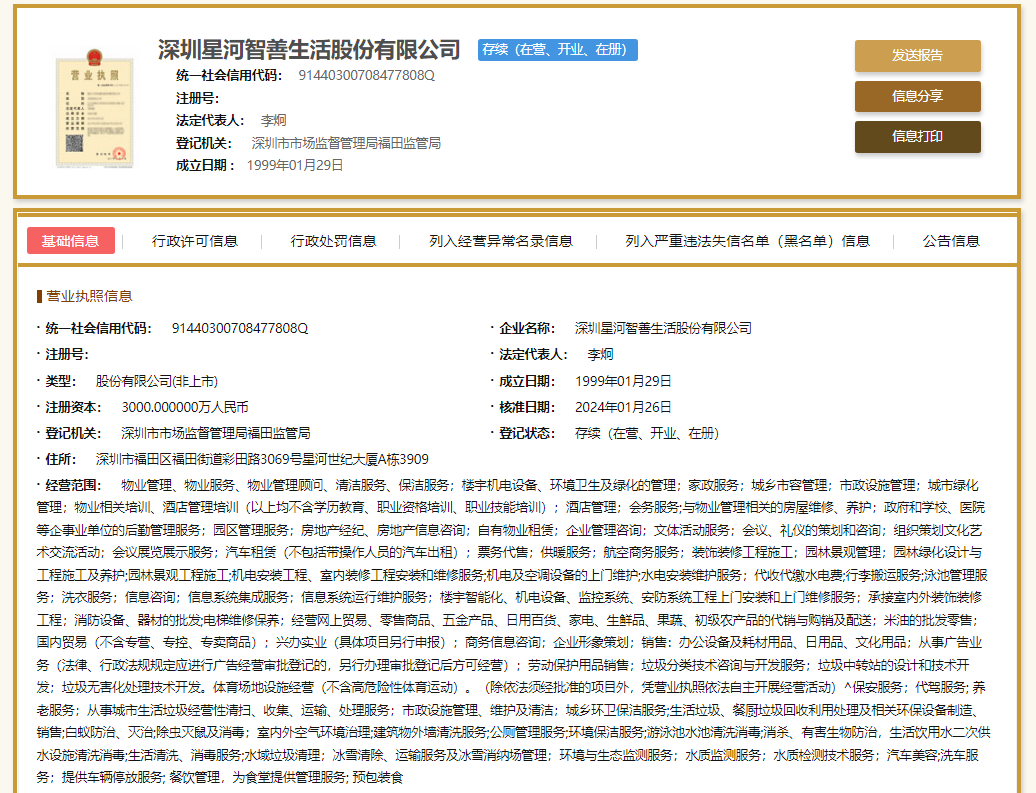Image resolution: width=1036 pixels, height=793 pixels.
Task: Click the company name heading at the top
Action: [x=309, y=50]
